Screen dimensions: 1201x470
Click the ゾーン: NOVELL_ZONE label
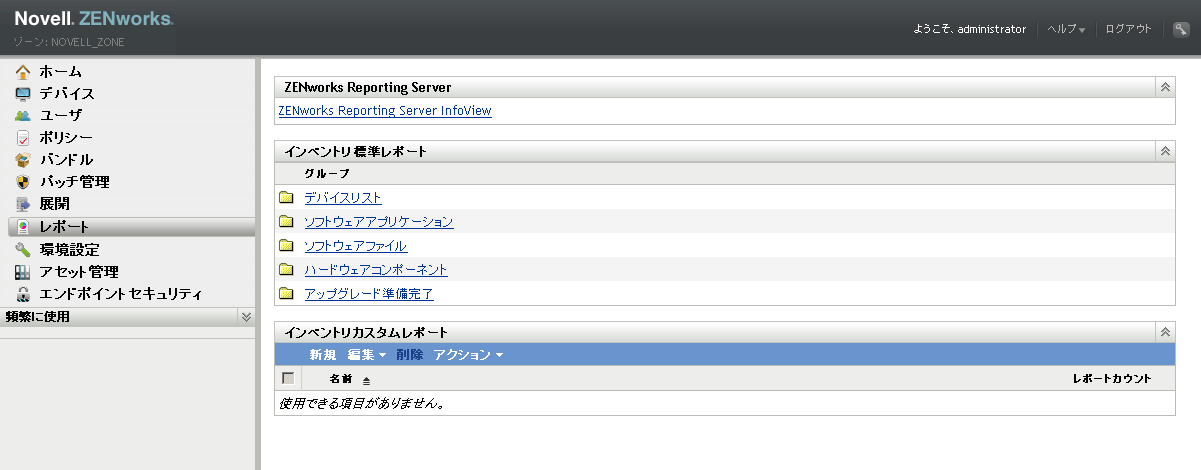tap(69, 43)
